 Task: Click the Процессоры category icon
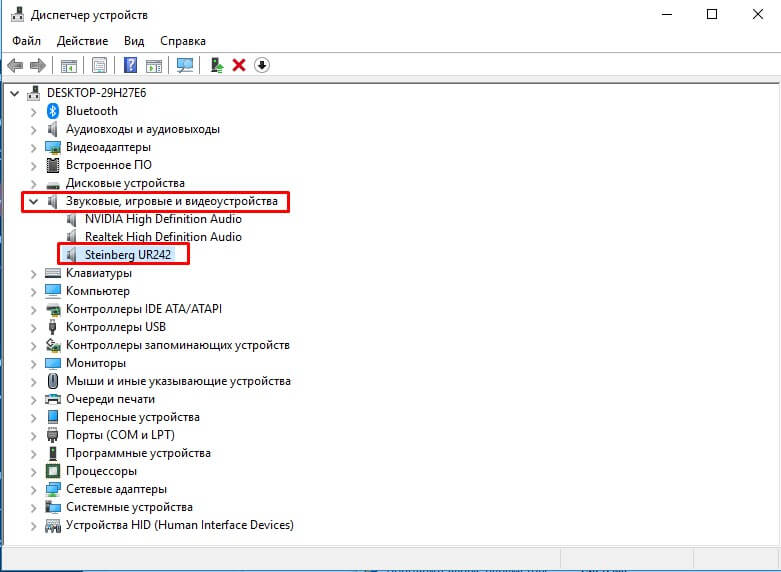tap(53, 471)
